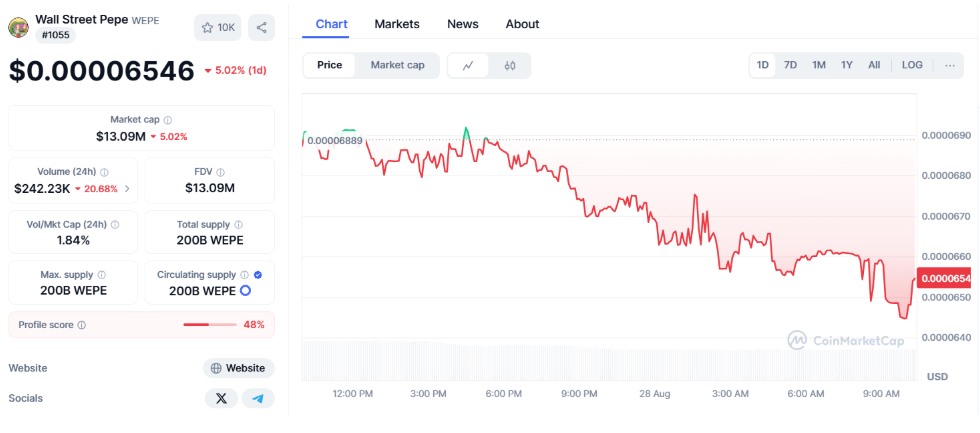
Task: Select the 1Y time range
Action: click(847, 65)
